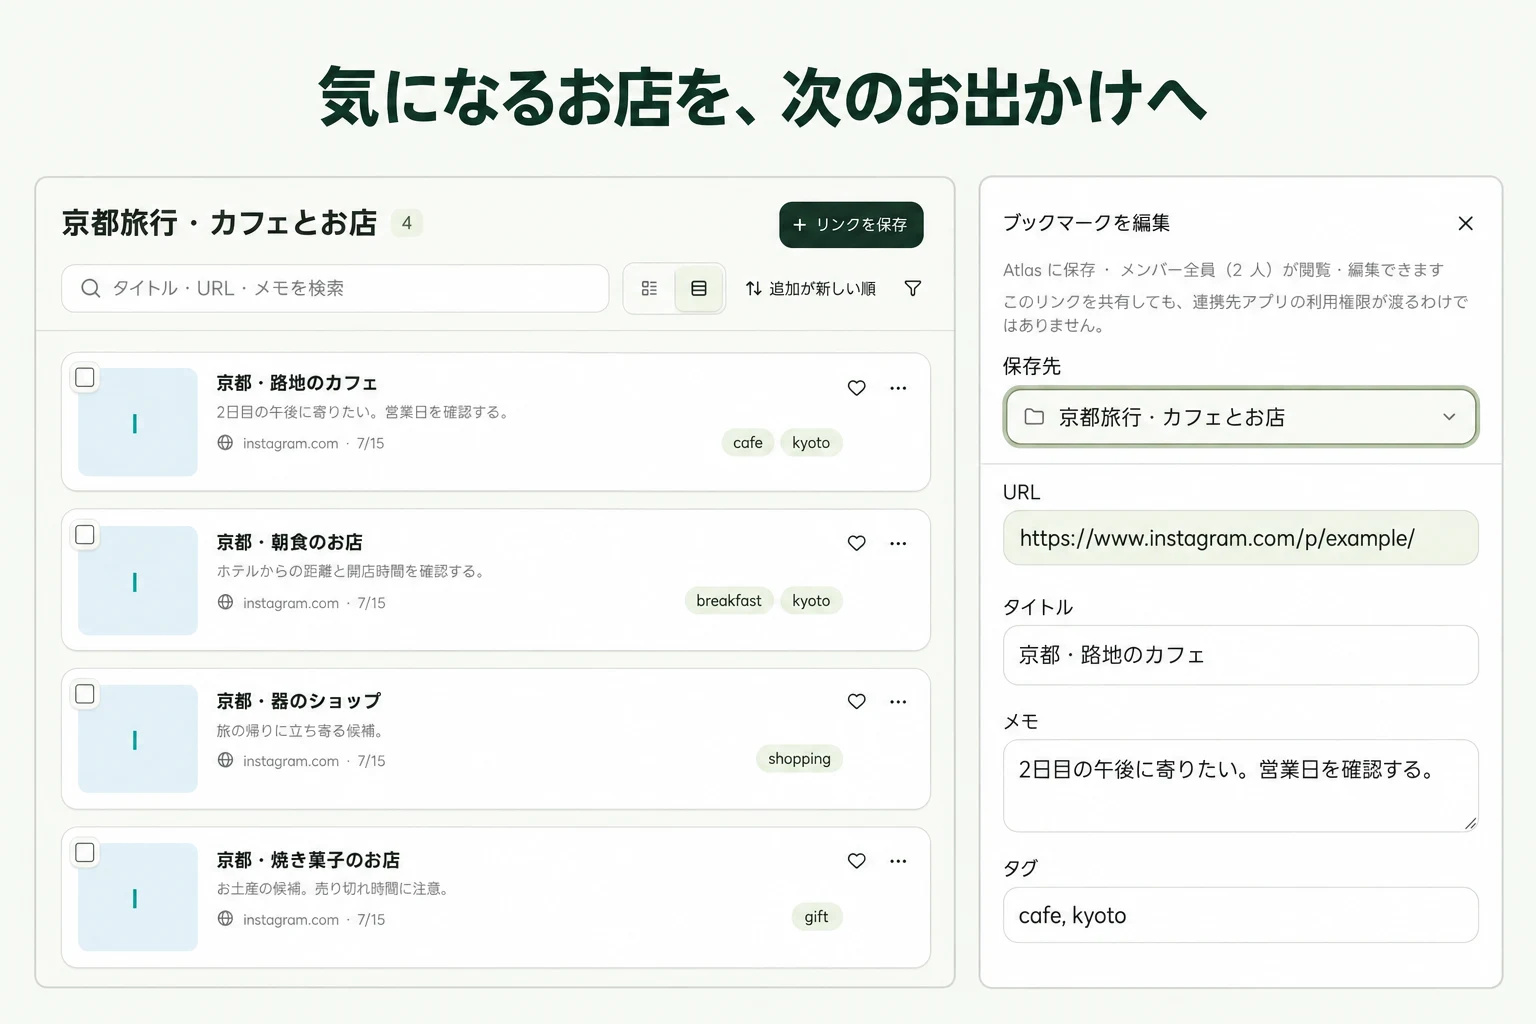Focus the タイトル・URL・メモを検索 search field
This screenshot has height=1024, width=1536.
[335, 288]
